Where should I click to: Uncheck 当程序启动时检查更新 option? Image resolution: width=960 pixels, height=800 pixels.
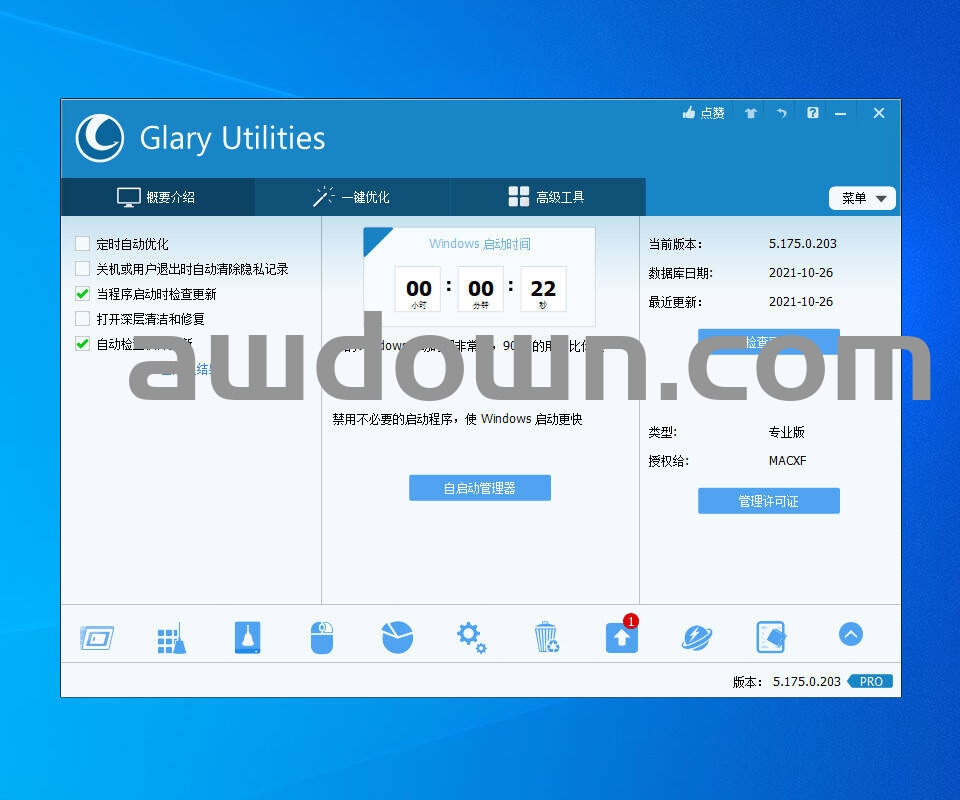(x=83, y=294)
